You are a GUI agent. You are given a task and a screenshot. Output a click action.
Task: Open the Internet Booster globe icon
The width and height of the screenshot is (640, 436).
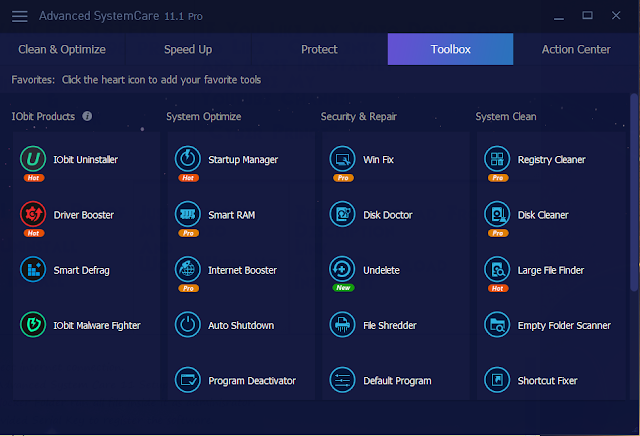(x=188, y=269)
